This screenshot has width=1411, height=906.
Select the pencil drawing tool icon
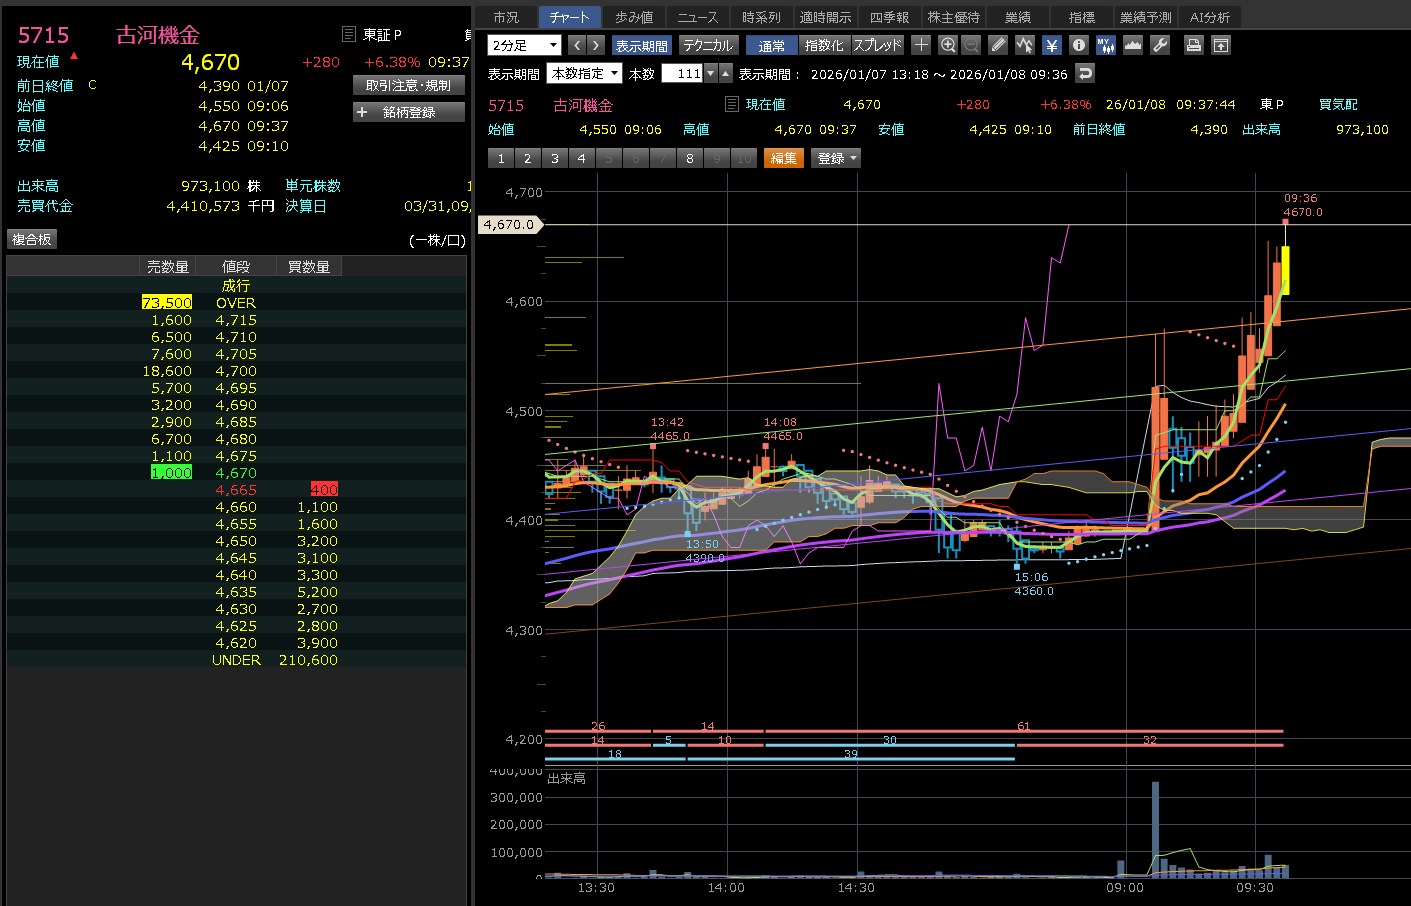coord(998,45)
